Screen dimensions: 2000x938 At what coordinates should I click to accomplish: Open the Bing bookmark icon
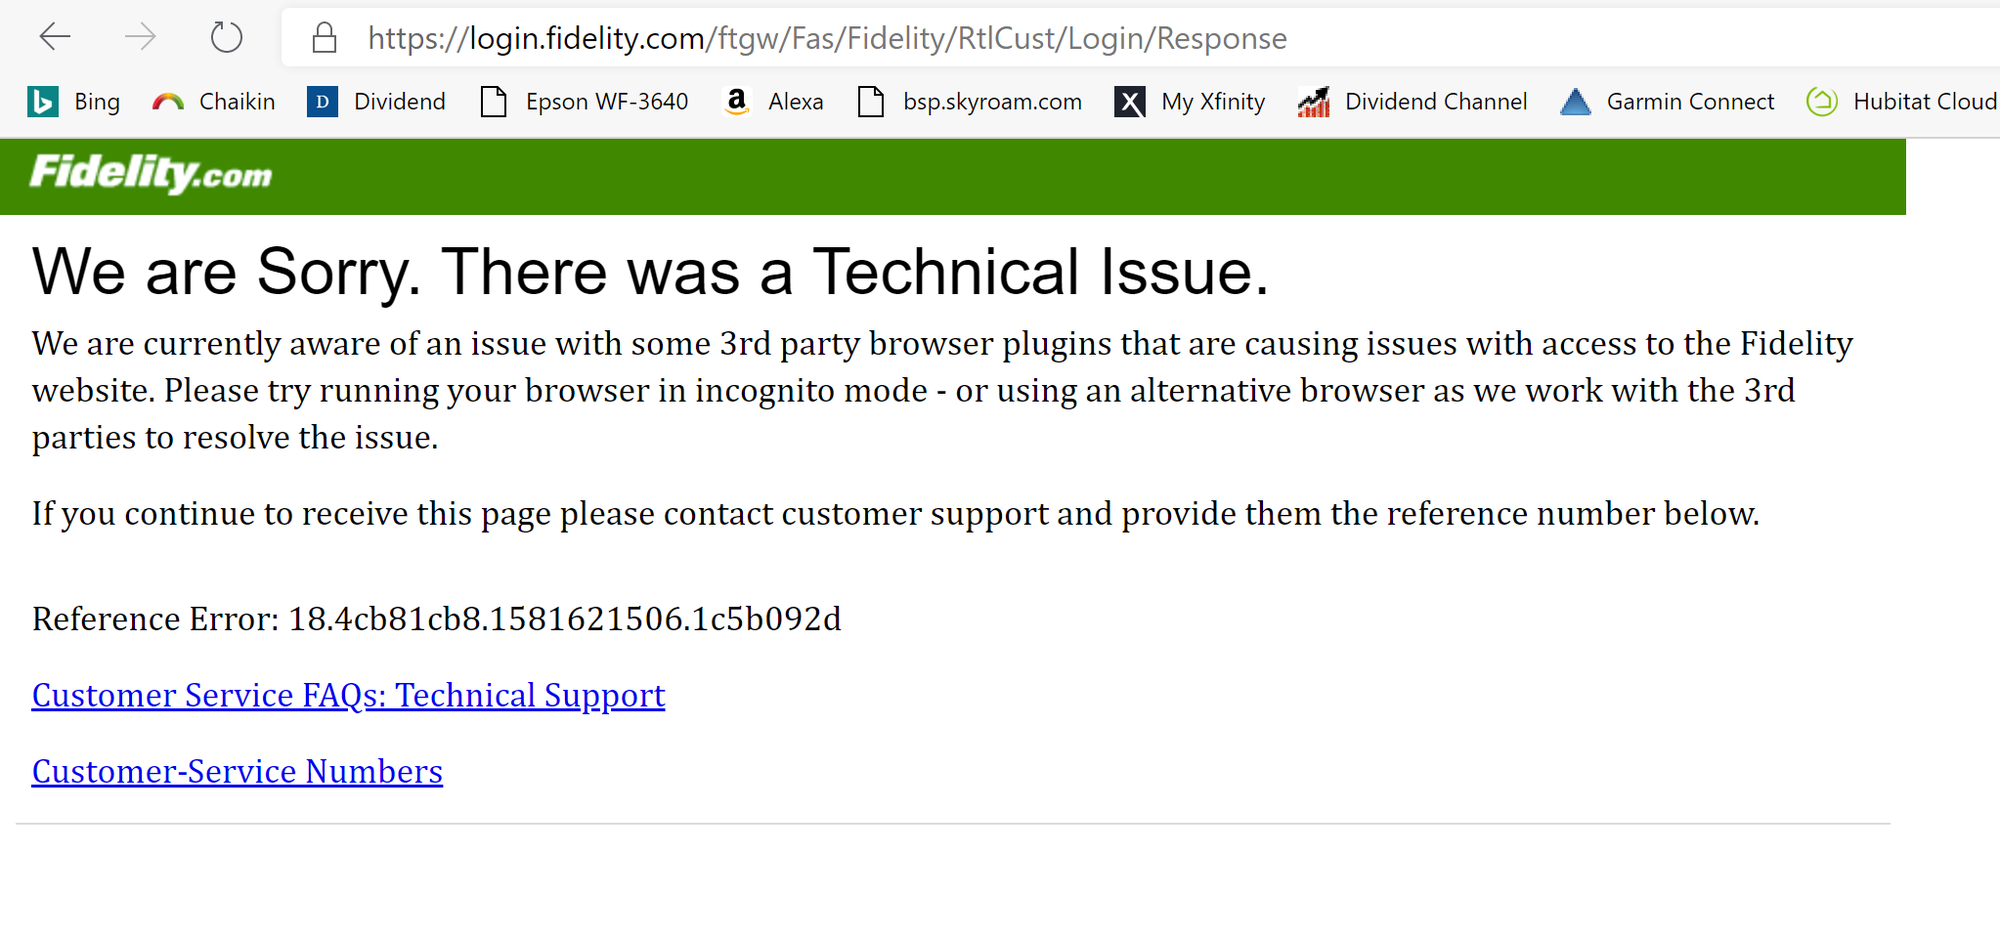[42, 102]
